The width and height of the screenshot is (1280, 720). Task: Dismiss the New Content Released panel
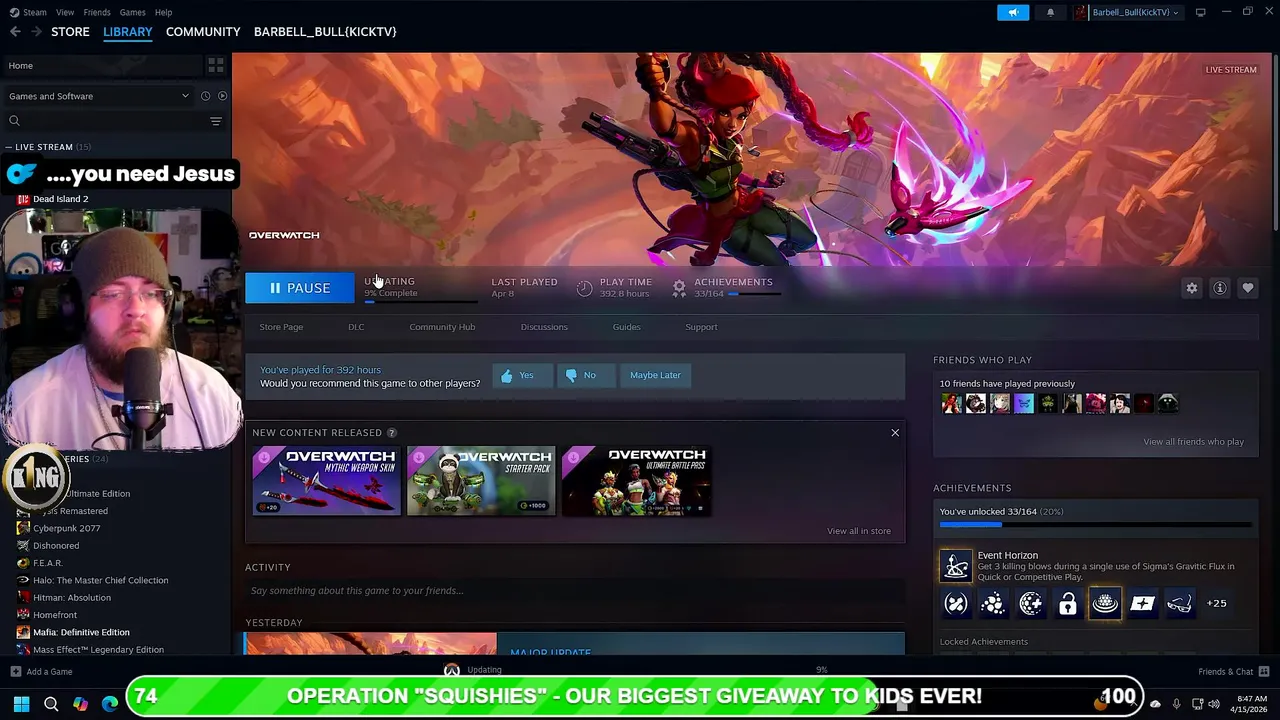coord(895,433)
